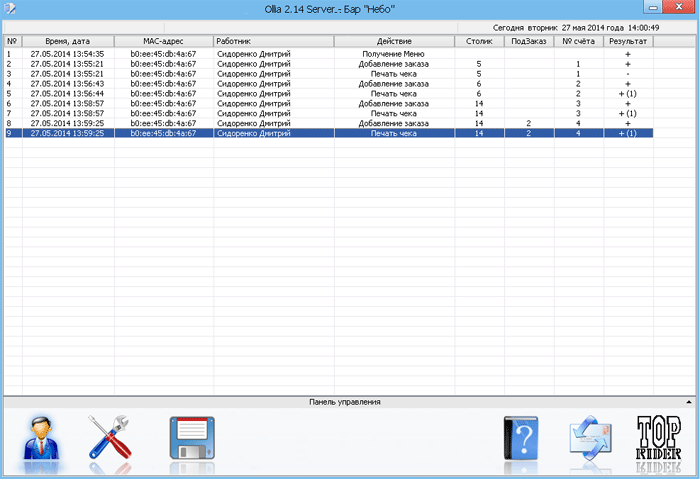Click the Top Rider logo icon
Screen dimensions: 700x479
point(659,438)
